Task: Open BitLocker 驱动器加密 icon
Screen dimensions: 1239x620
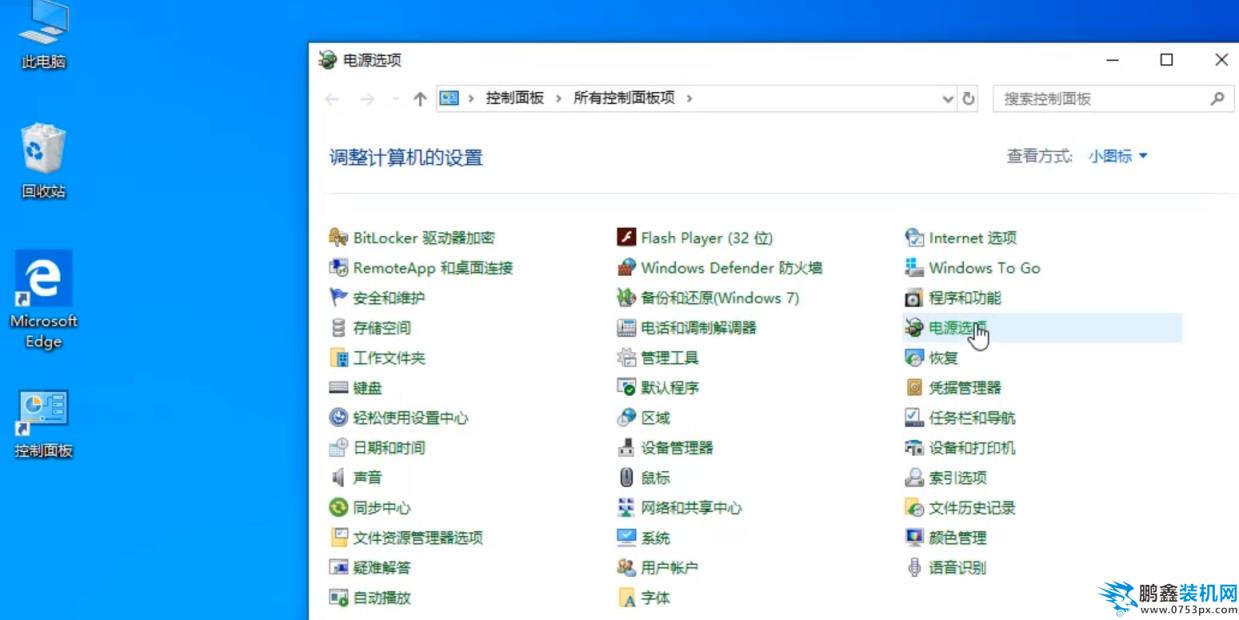Action: [338, 238]
